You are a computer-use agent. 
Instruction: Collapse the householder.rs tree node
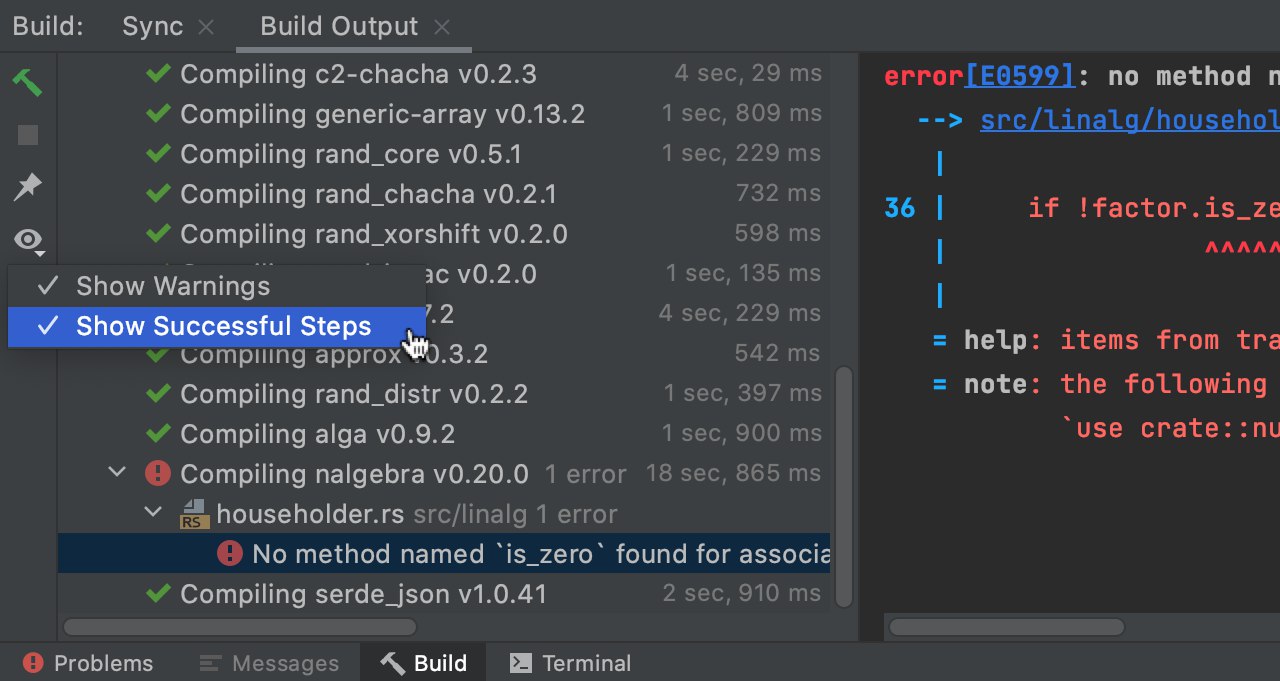click(x=153, y=513)
